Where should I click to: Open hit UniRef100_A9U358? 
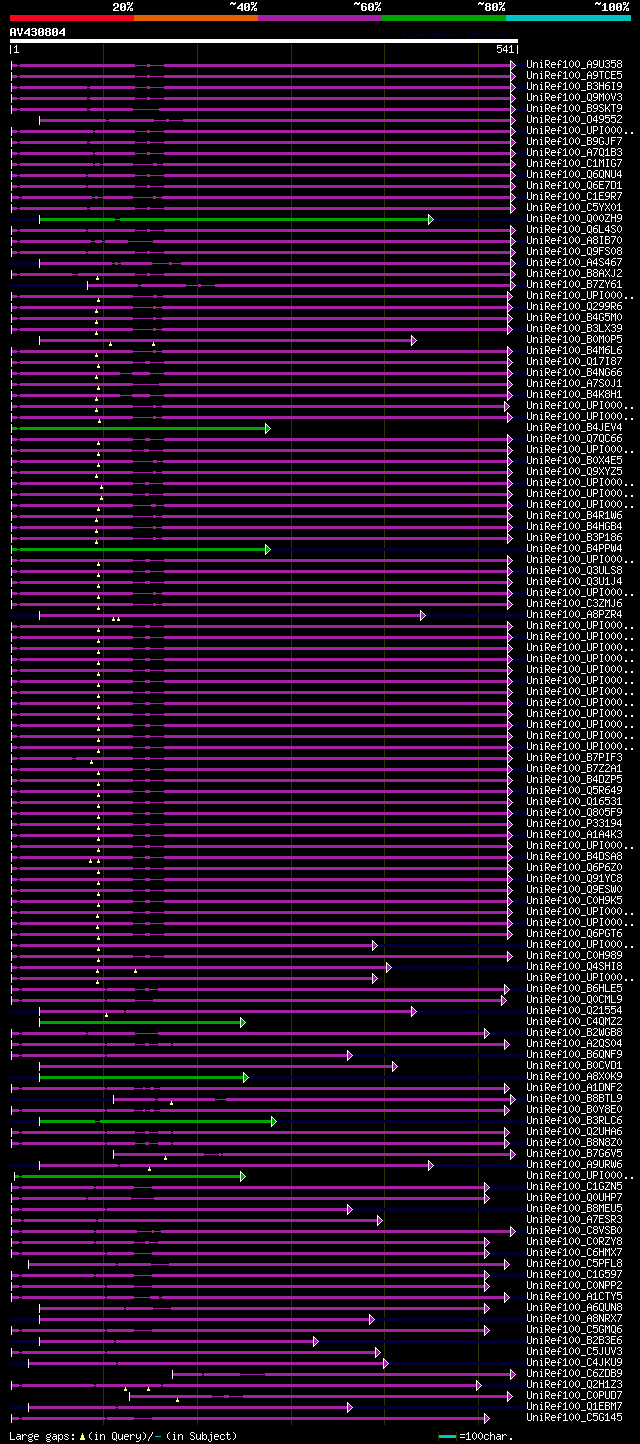pyautogui.click(x=574, y=64)
